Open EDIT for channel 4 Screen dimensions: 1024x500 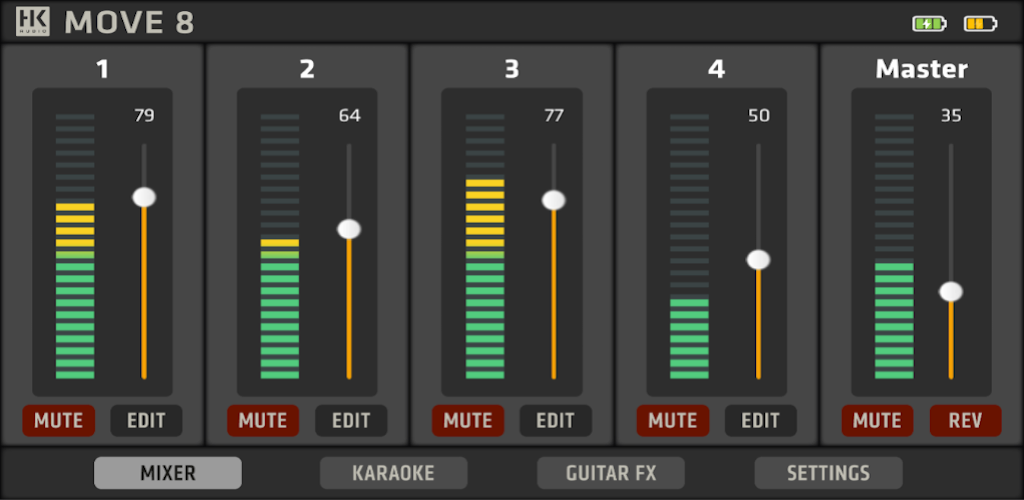coord(761,421)
